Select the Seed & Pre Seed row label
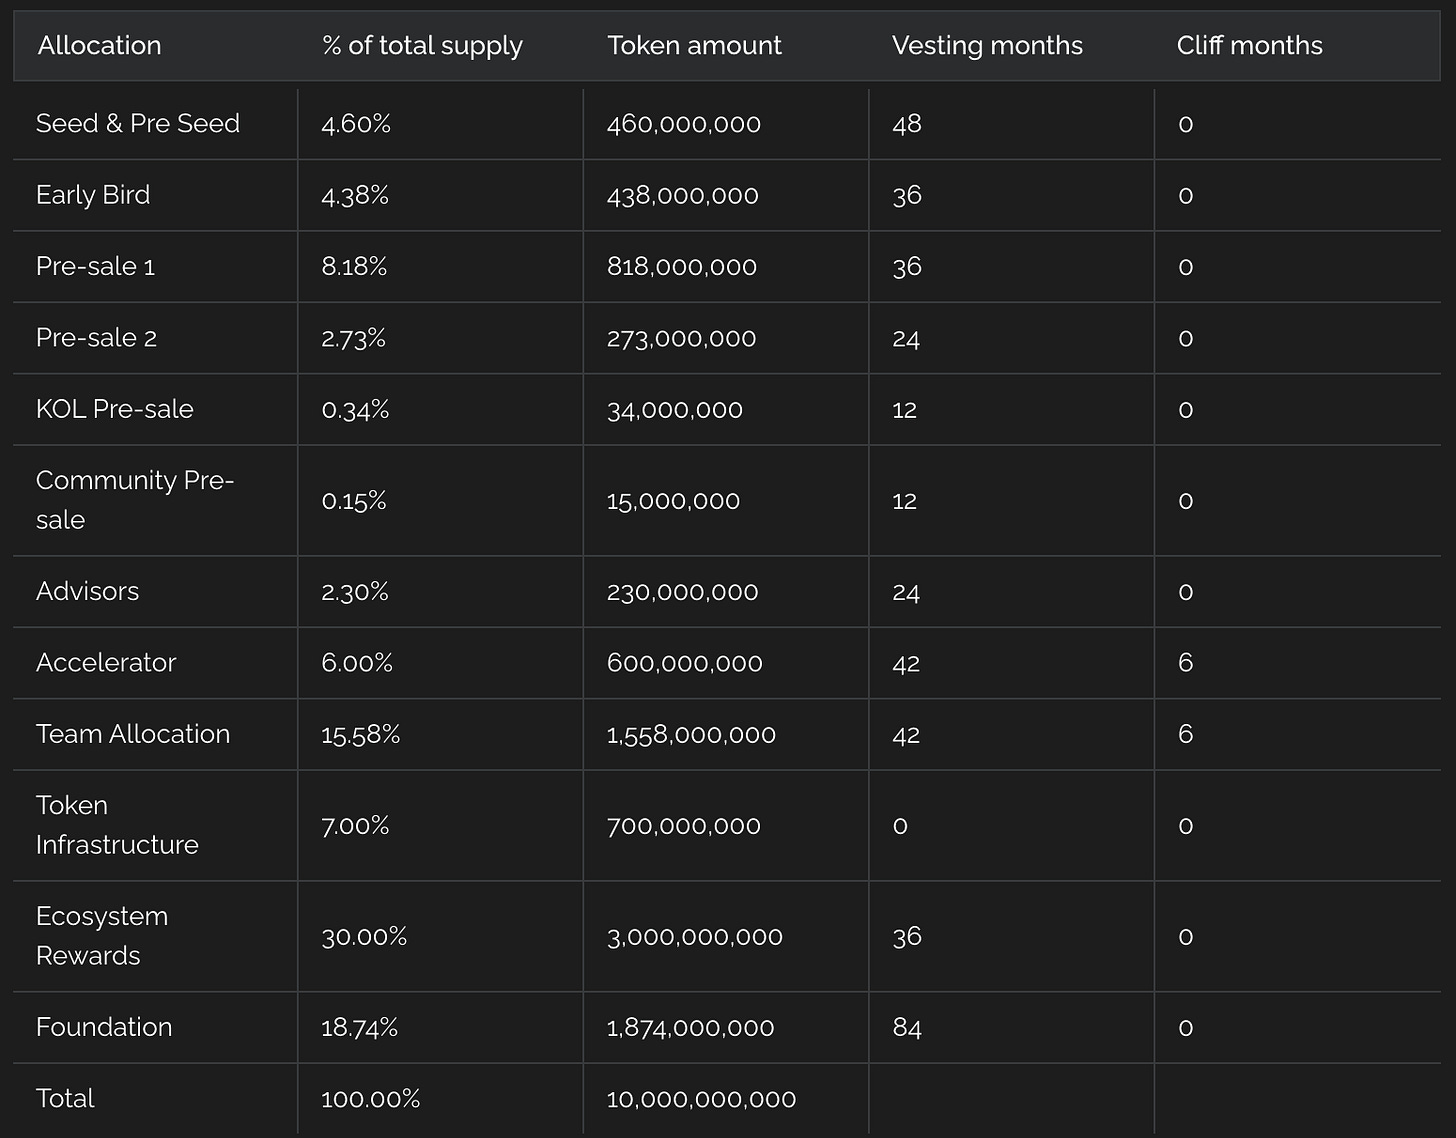The image size is (1456, 1138). click(138, 124)
